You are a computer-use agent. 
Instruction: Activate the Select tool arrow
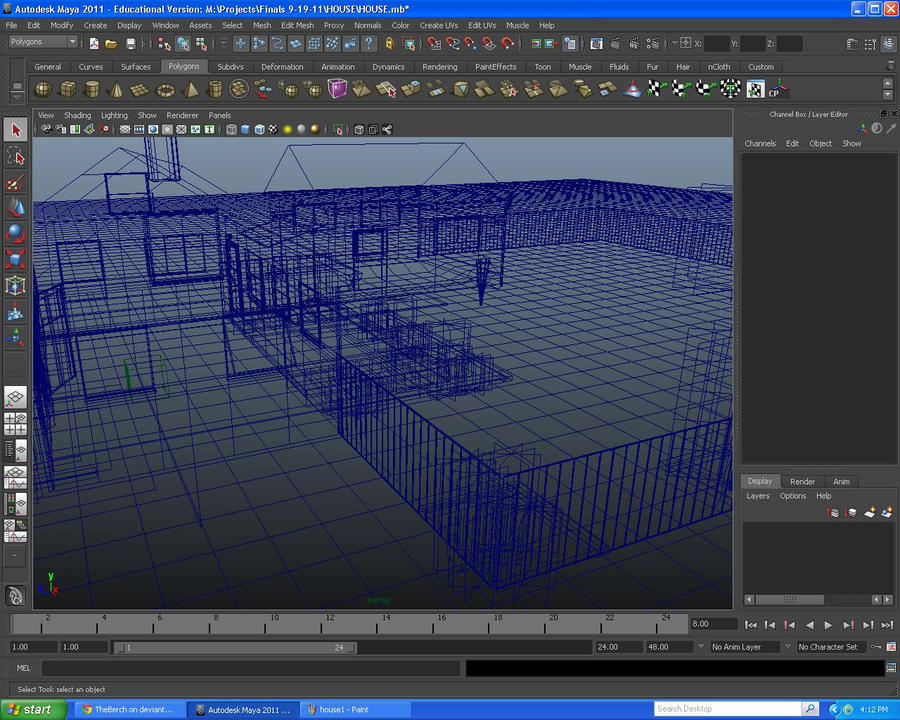tap(15, 130)
